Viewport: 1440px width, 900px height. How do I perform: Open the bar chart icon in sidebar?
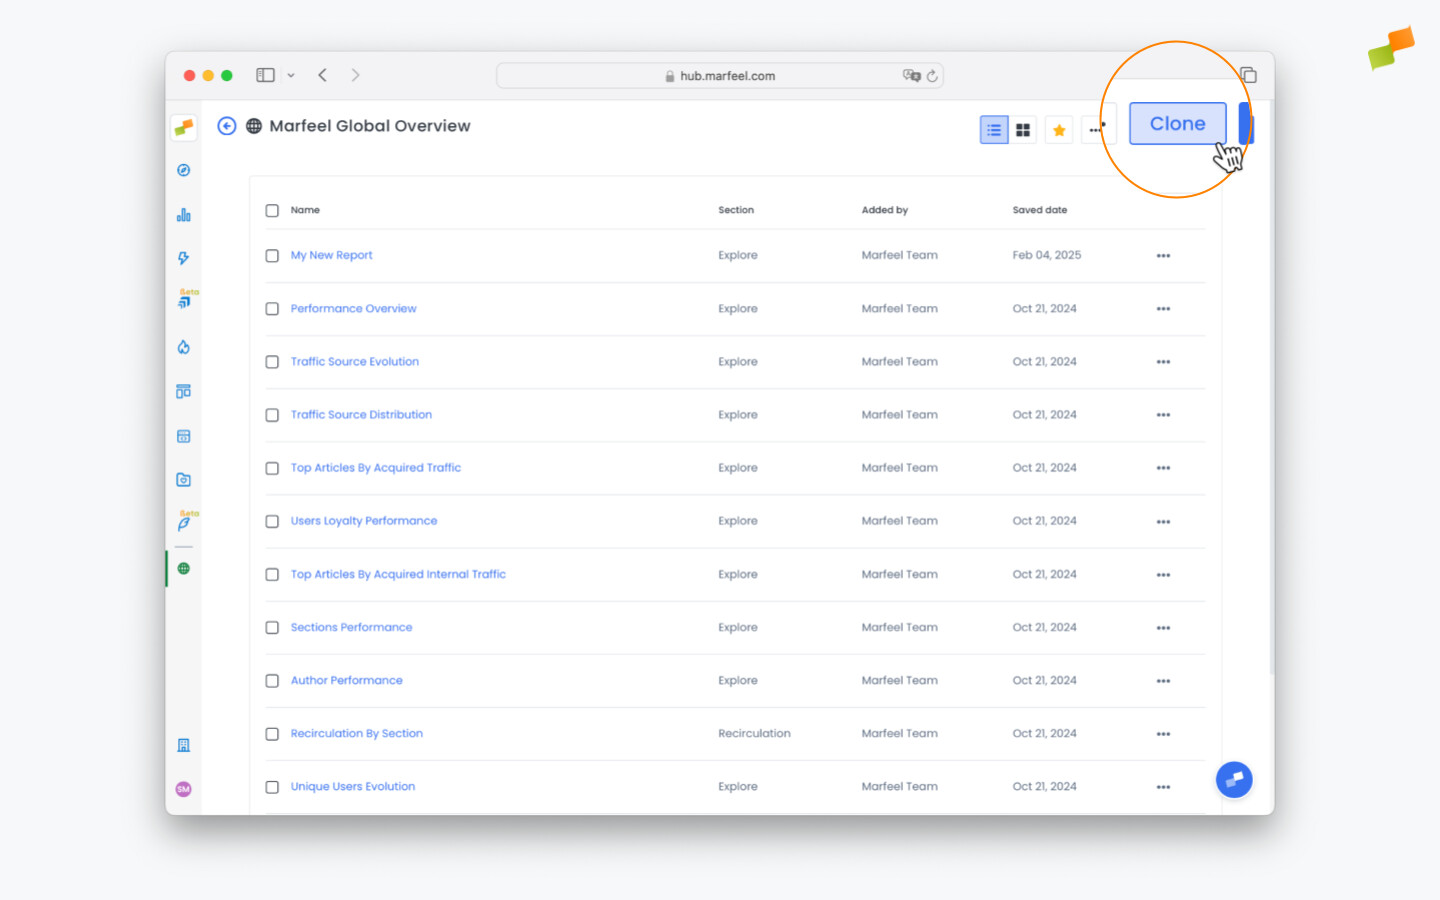183,215
